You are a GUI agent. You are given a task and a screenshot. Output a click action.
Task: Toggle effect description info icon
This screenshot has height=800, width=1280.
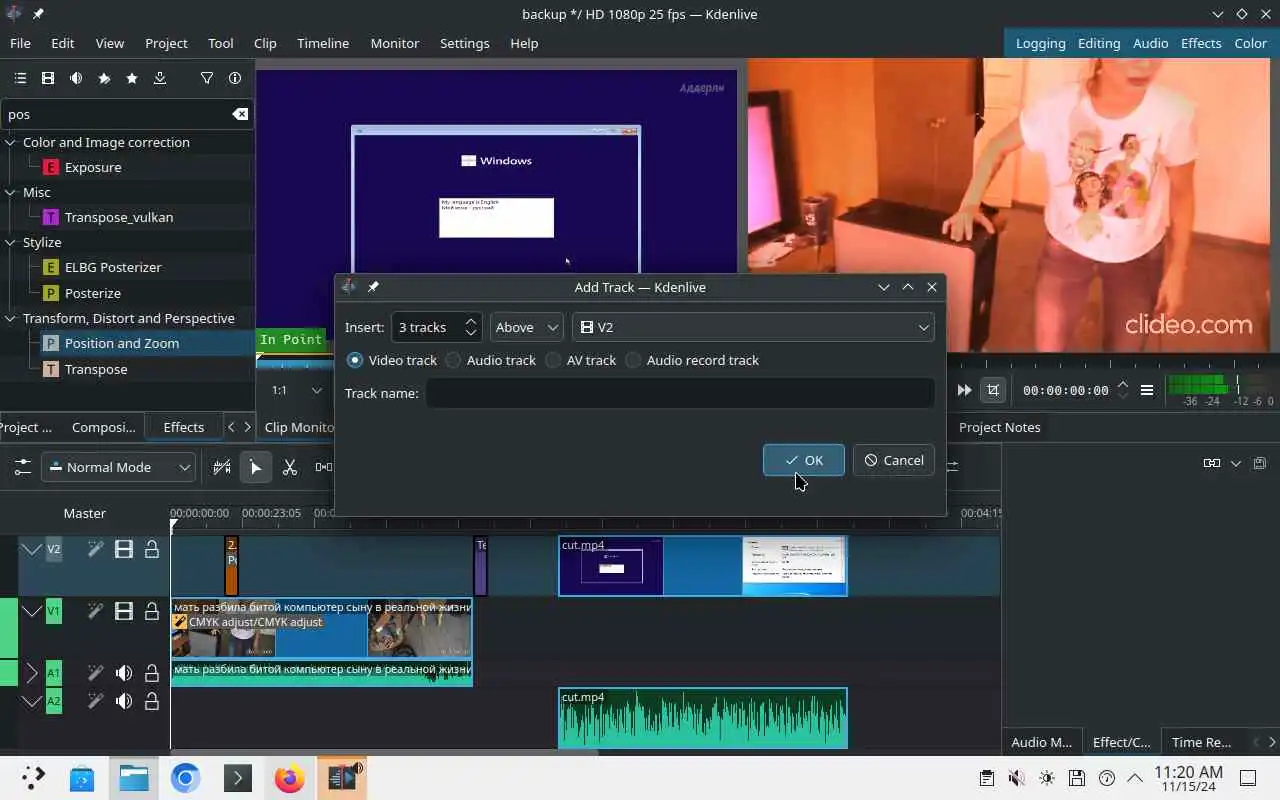pos(235,78)
